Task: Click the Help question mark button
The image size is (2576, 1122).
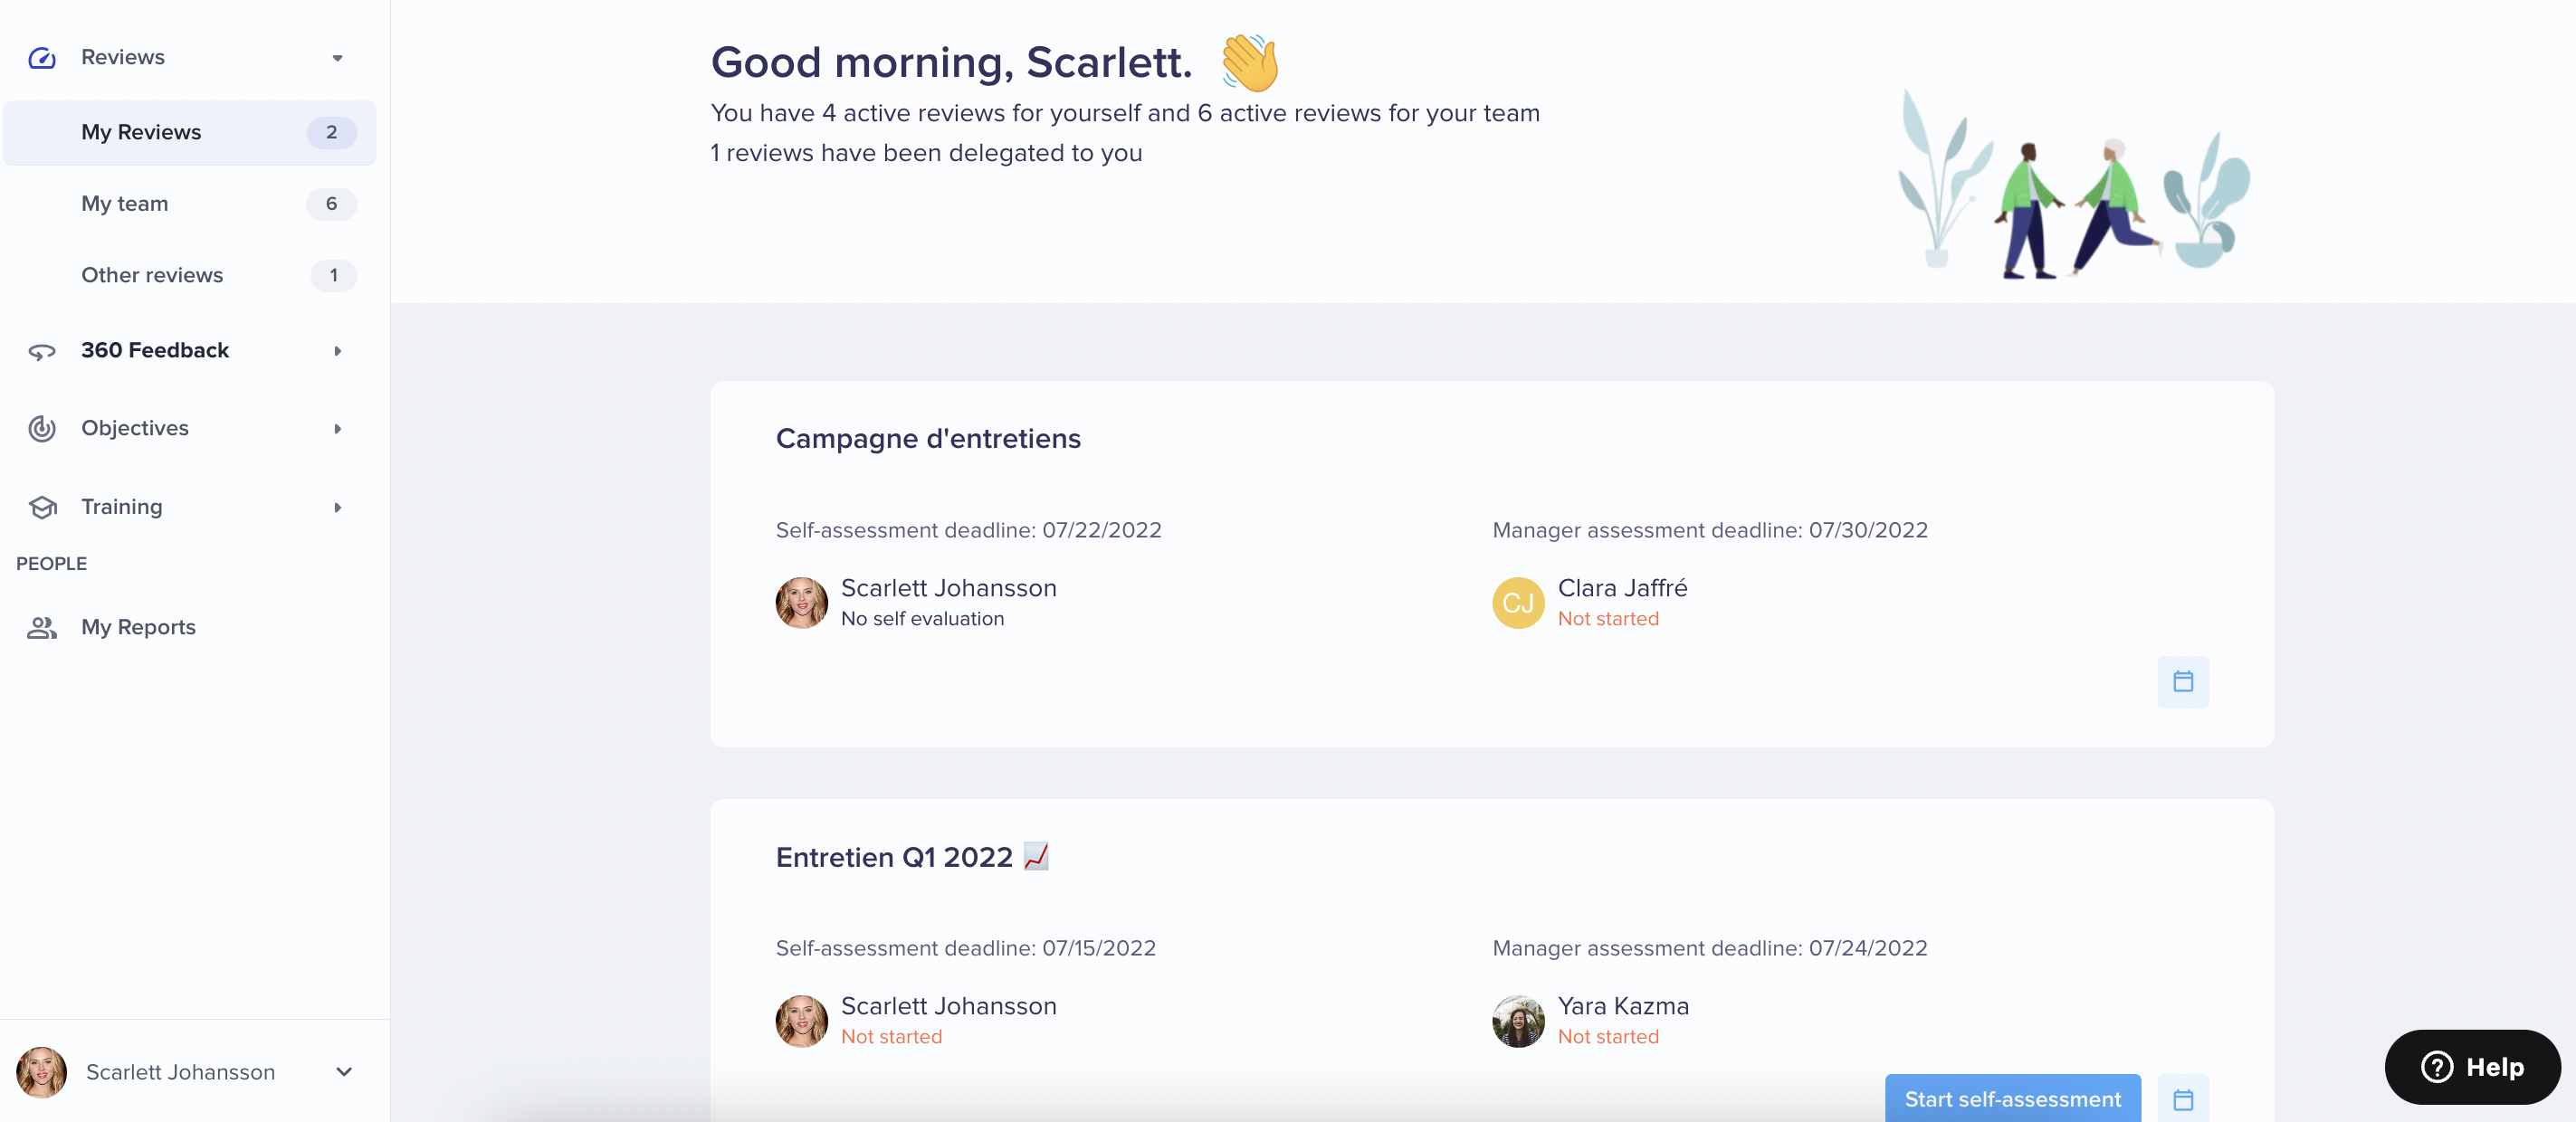Action: tap(2472, 1067)
